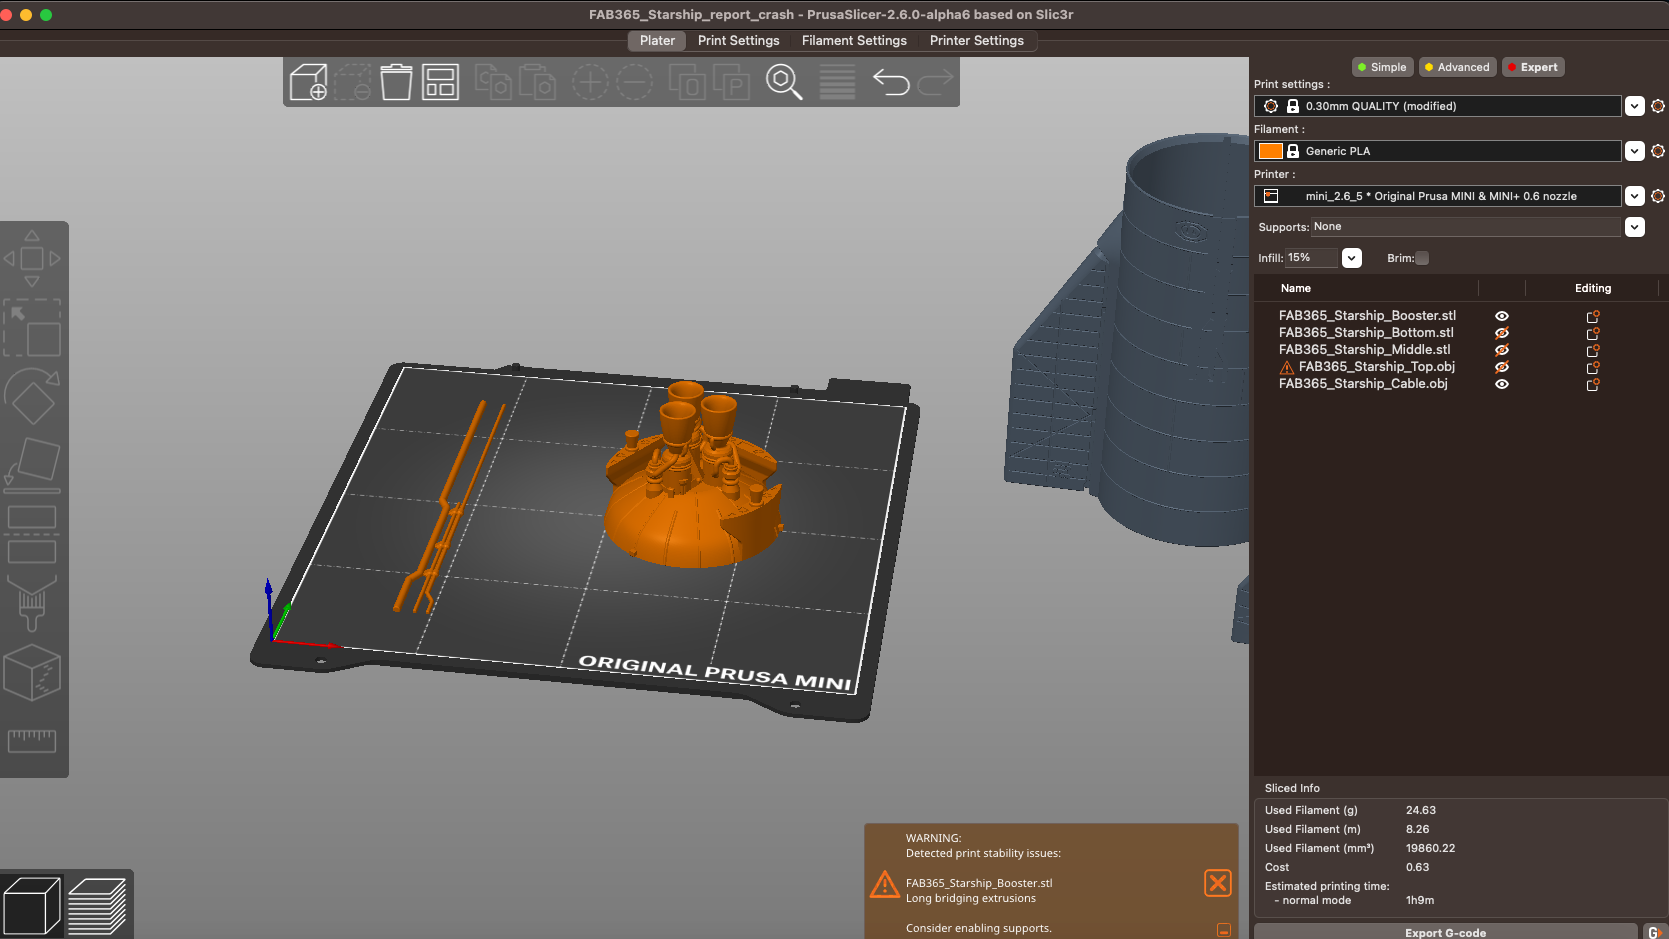The width and height of the screenshot is (1669, 939).
Task: Select the Scale tool in left toolbar
Action: click(x=32, y=327)
